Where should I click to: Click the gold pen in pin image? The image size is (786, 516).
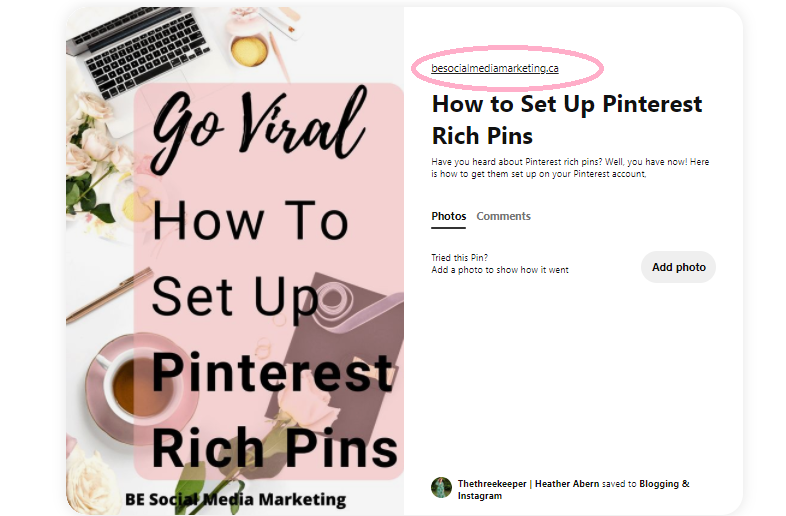[109, 295]
